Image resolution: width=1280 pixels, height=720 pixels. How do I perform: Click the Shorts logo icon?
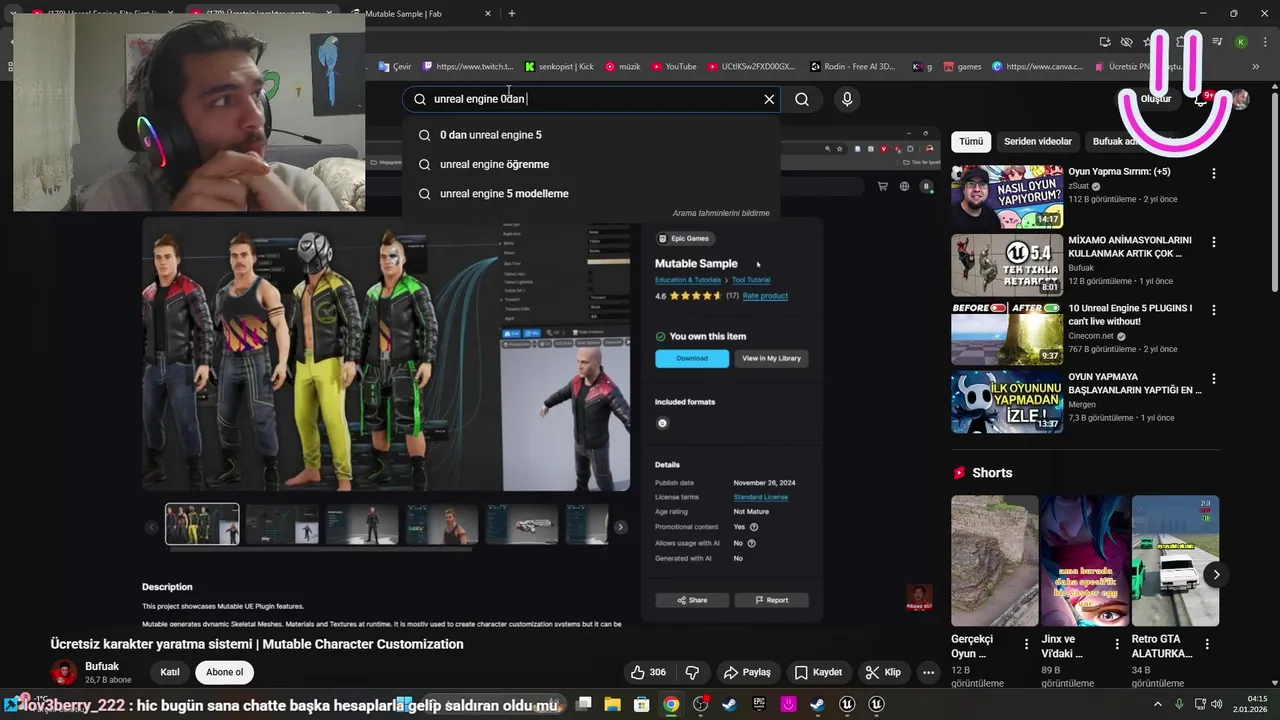pos(960,473)
